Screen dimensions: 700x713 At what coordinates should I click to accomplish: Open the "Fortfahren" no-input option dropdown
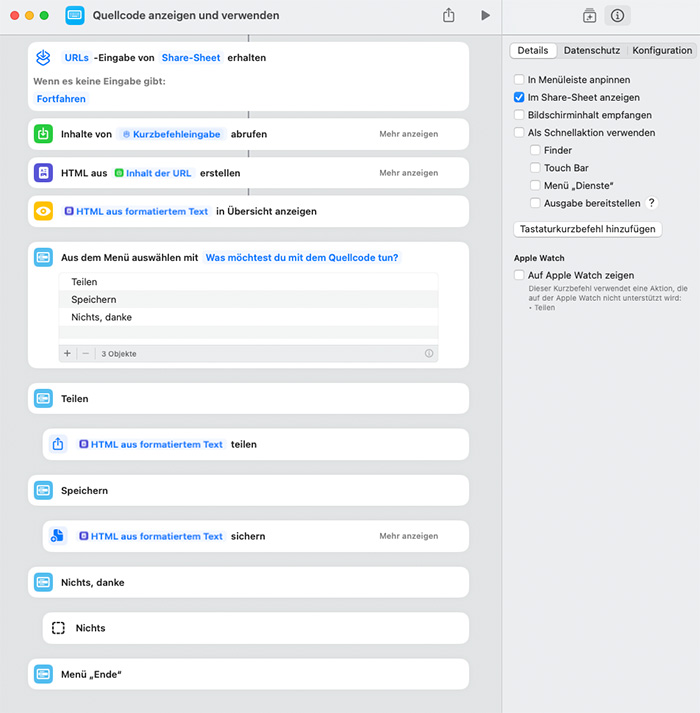point(61,99)
